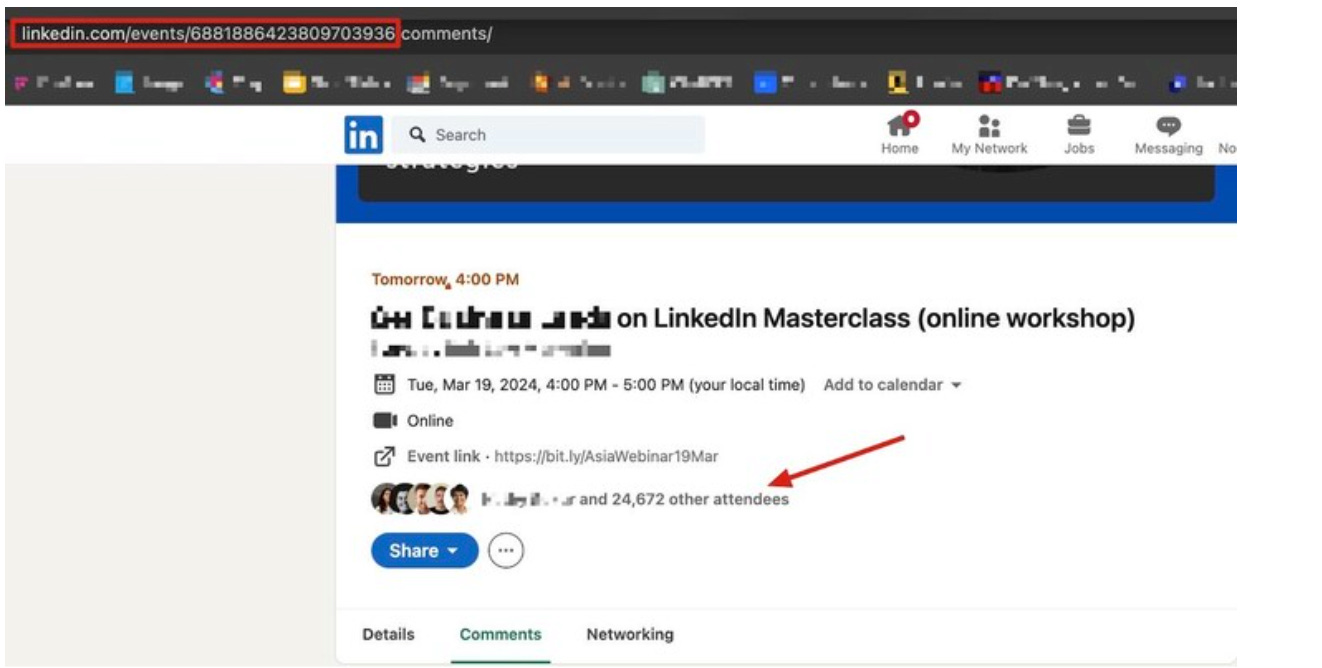
Task: Open the first bookmark in bookmarks bar
Action: tap(55, 85)
